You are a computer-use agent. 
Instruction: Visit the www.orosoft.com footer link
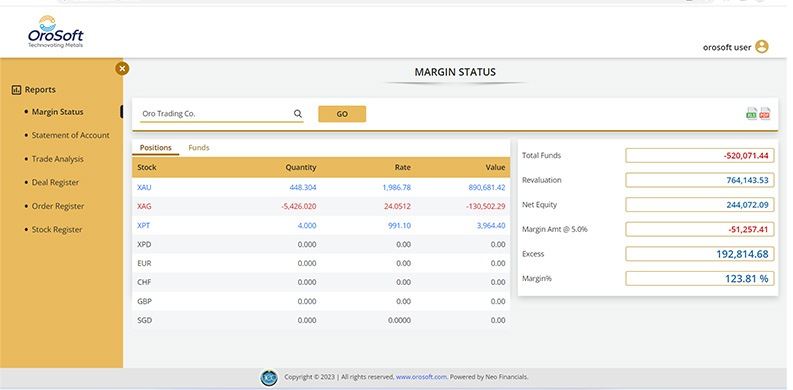(x=421, y=377)
